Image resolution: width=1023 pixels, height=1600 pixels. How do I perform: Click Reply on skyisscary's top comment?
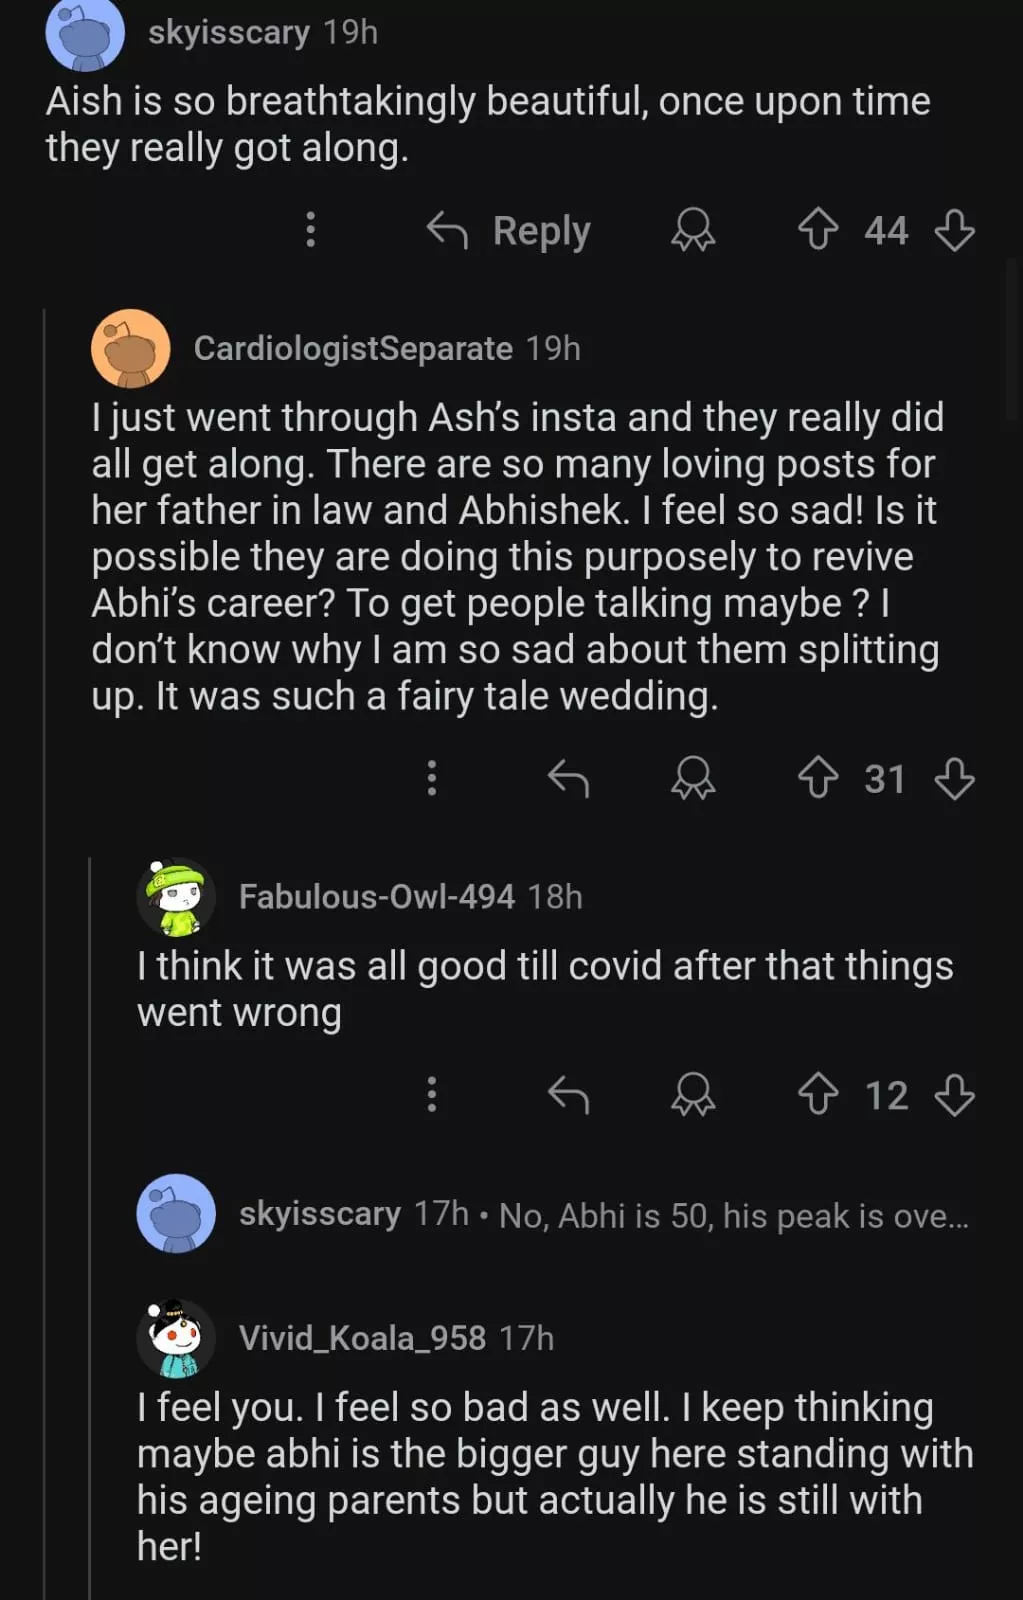510,231
